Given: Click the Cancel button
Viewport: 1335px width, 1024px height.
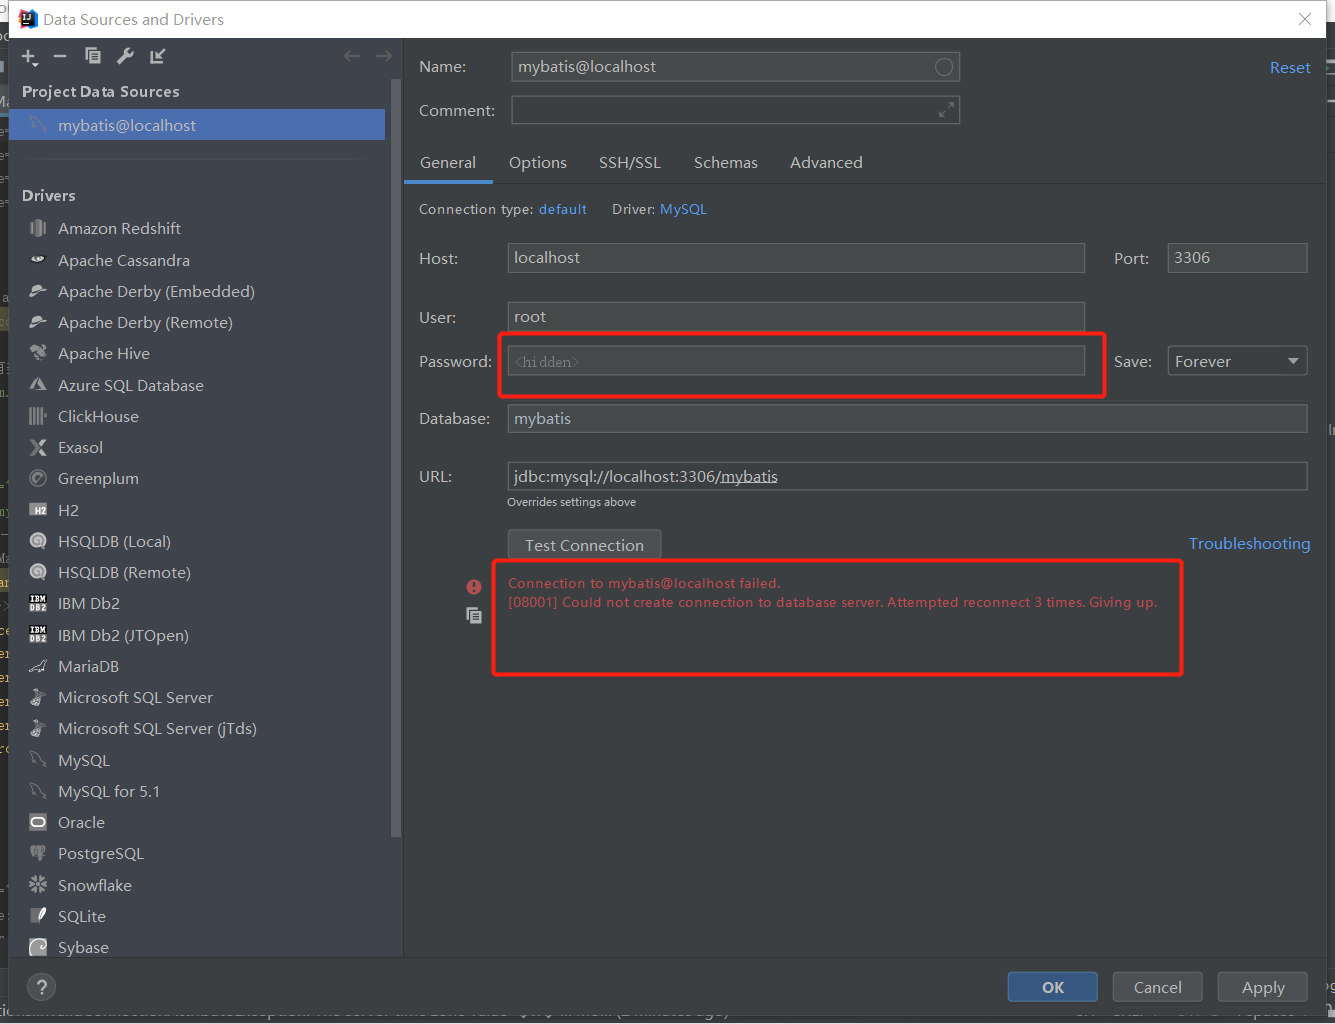Looking at the screenshot, I should (x=1158, y=987).
